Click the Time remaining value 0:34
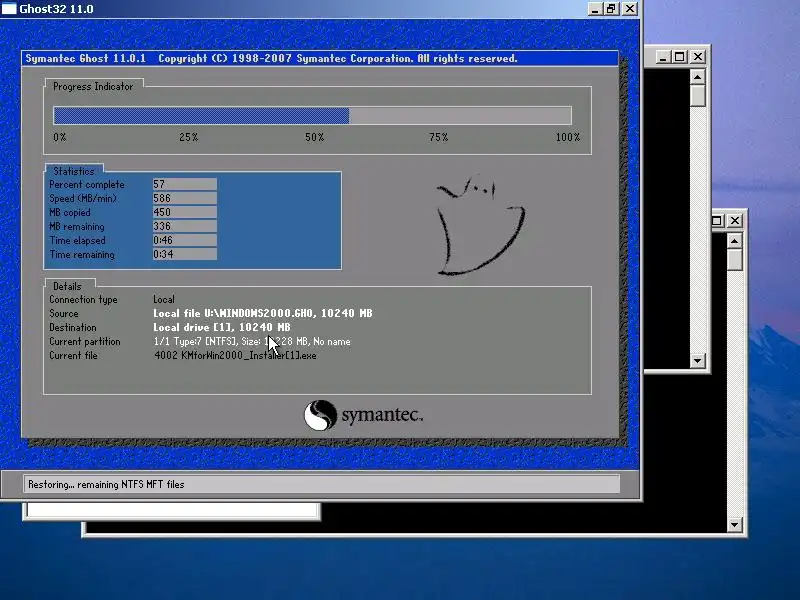The width and height of the screenshot is (800, 600). coord(184,254)
